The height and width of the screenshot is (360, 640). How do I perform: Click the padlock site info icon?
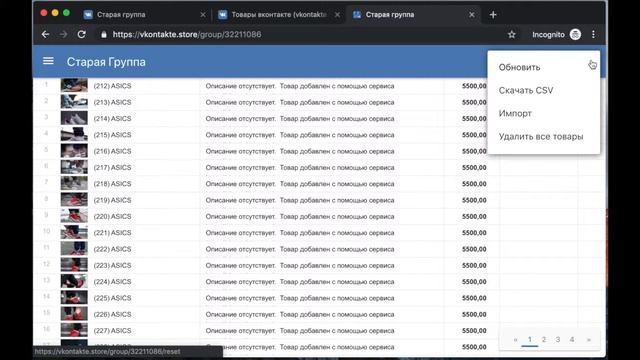(104, 35)
